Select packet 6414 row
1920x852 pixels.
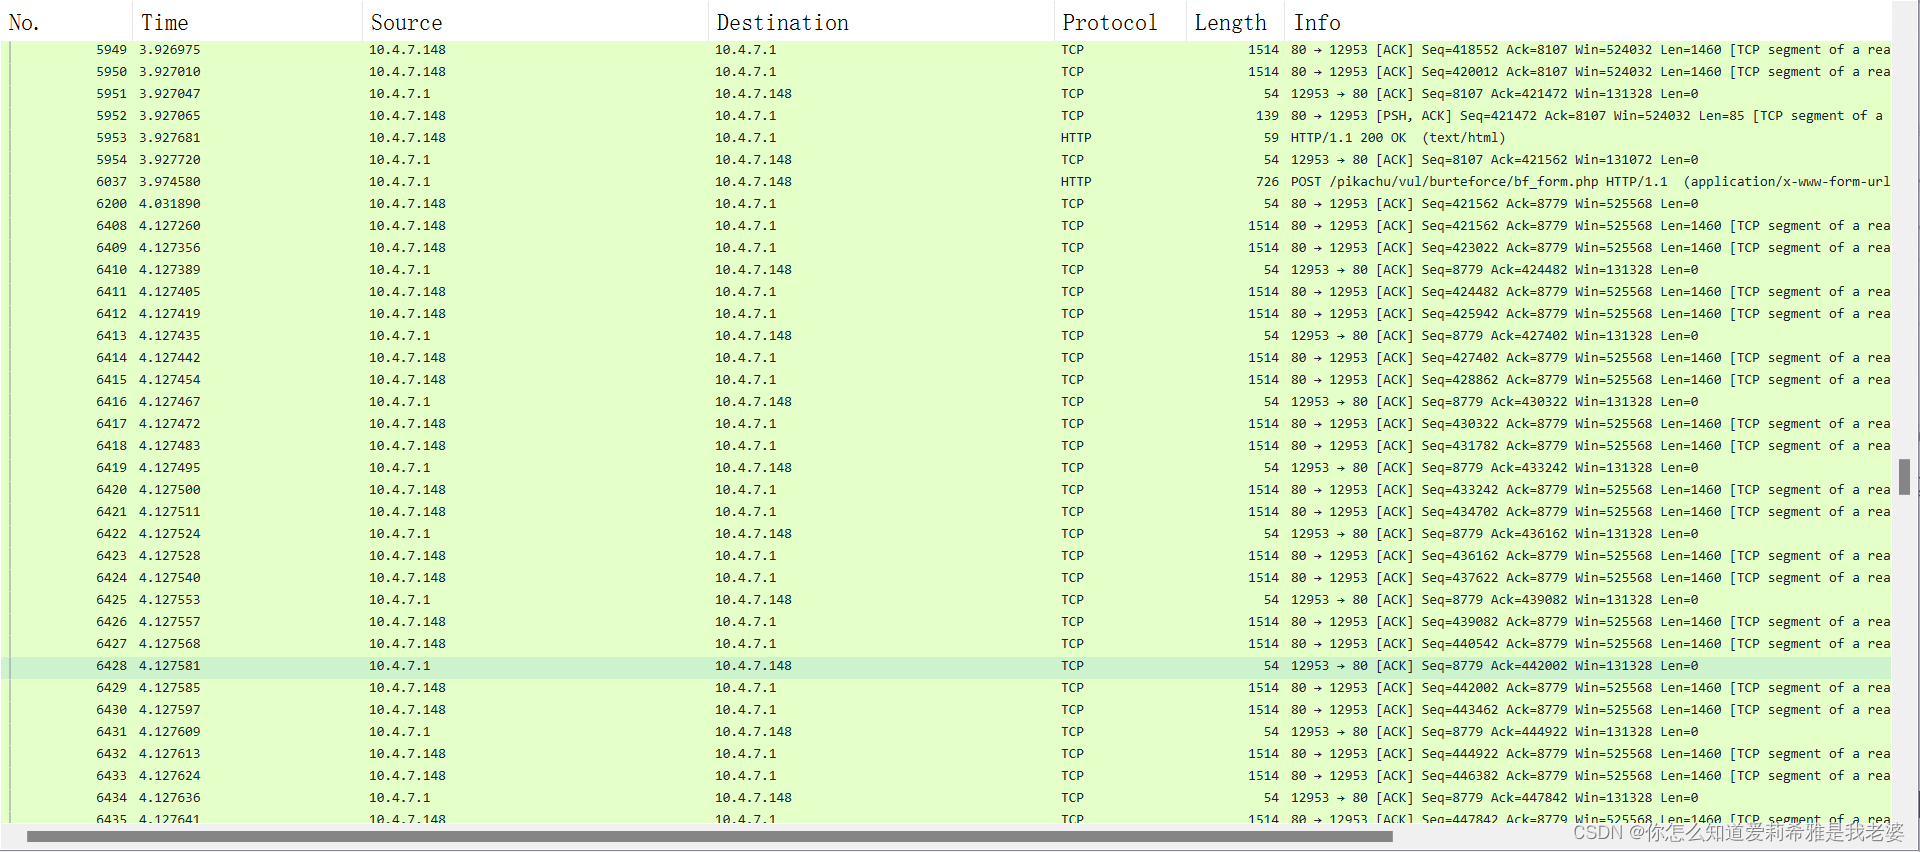(x=945, y=358)
